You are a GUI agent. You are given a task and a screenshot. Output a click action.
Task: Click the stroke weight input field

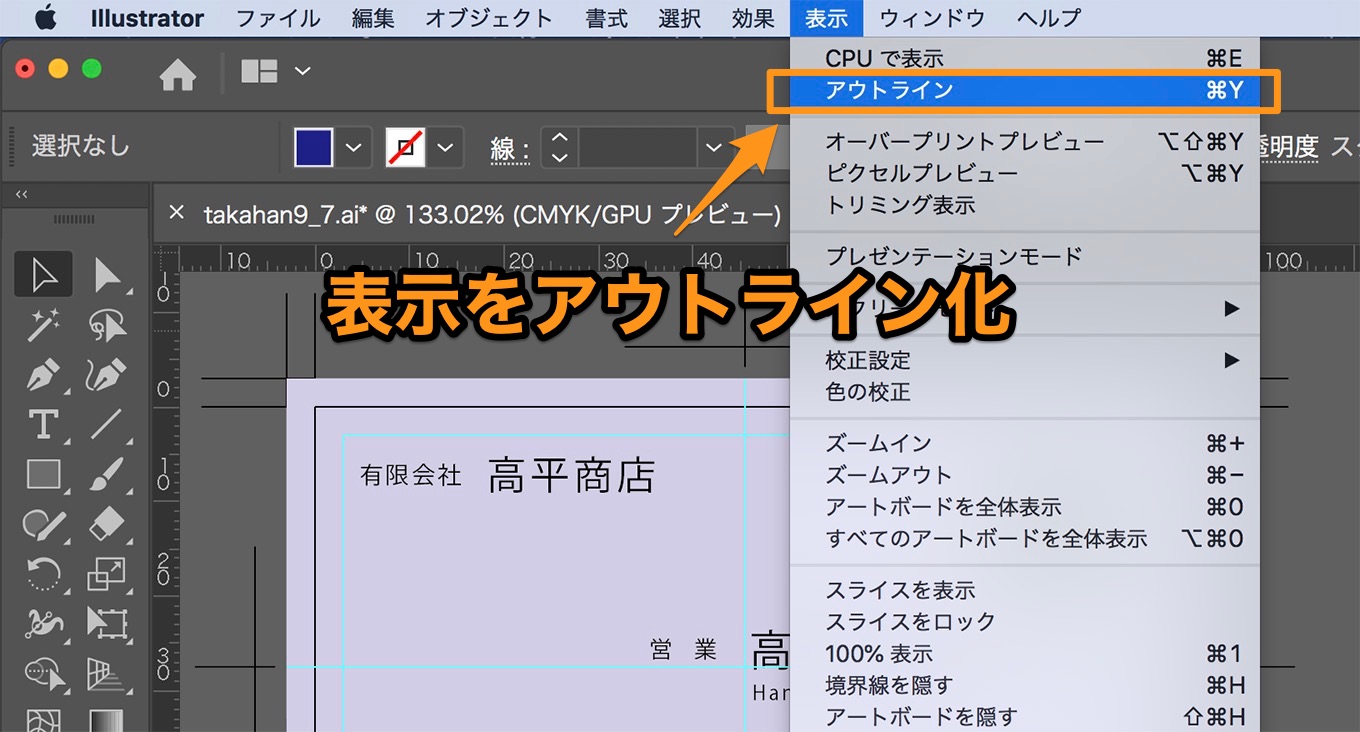(x=638, y=148)
